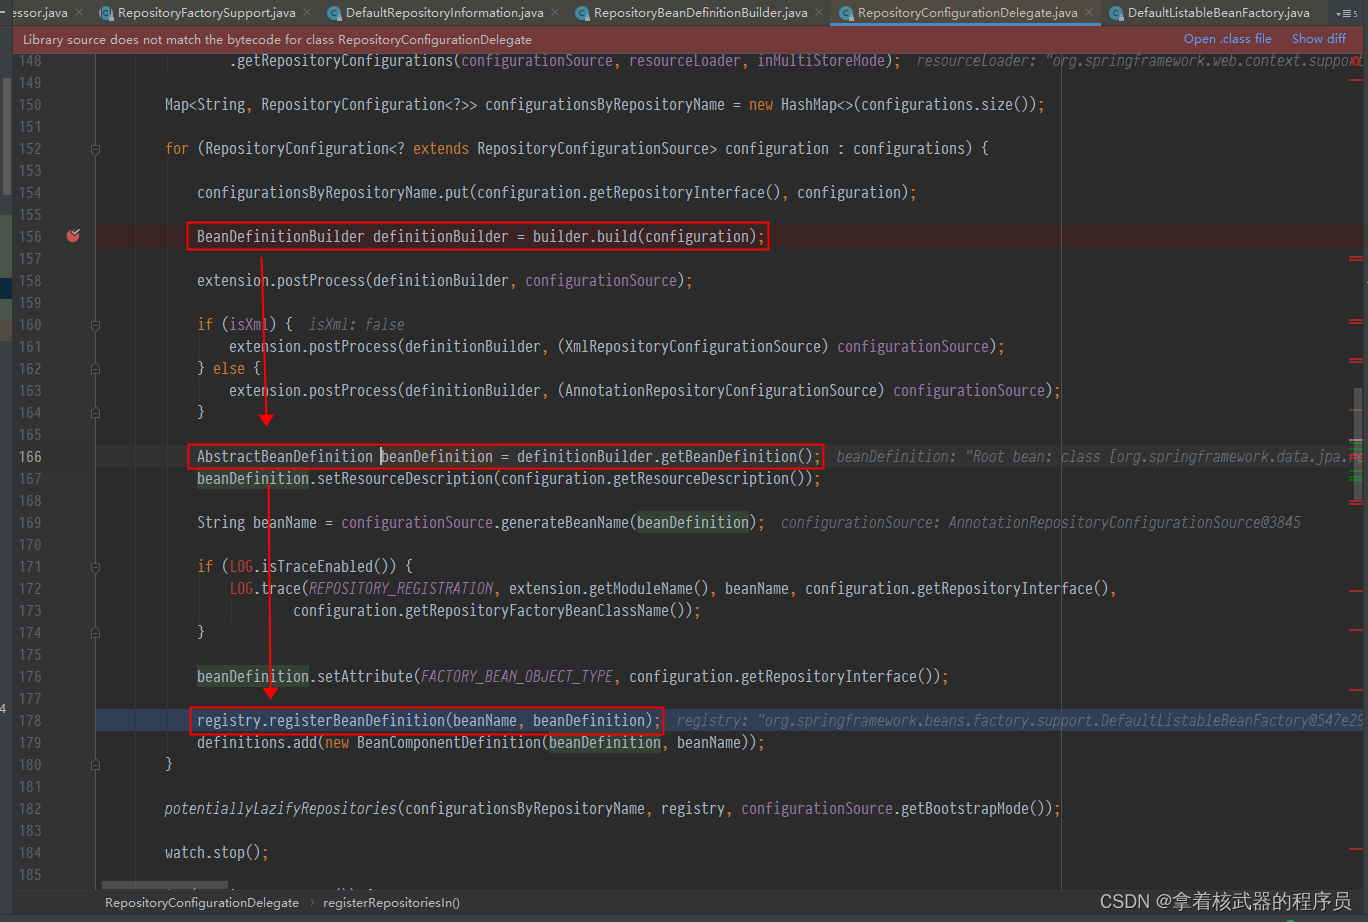
Task: Click the "isXml: false" inline debug hint
Action: click(356, 324)
